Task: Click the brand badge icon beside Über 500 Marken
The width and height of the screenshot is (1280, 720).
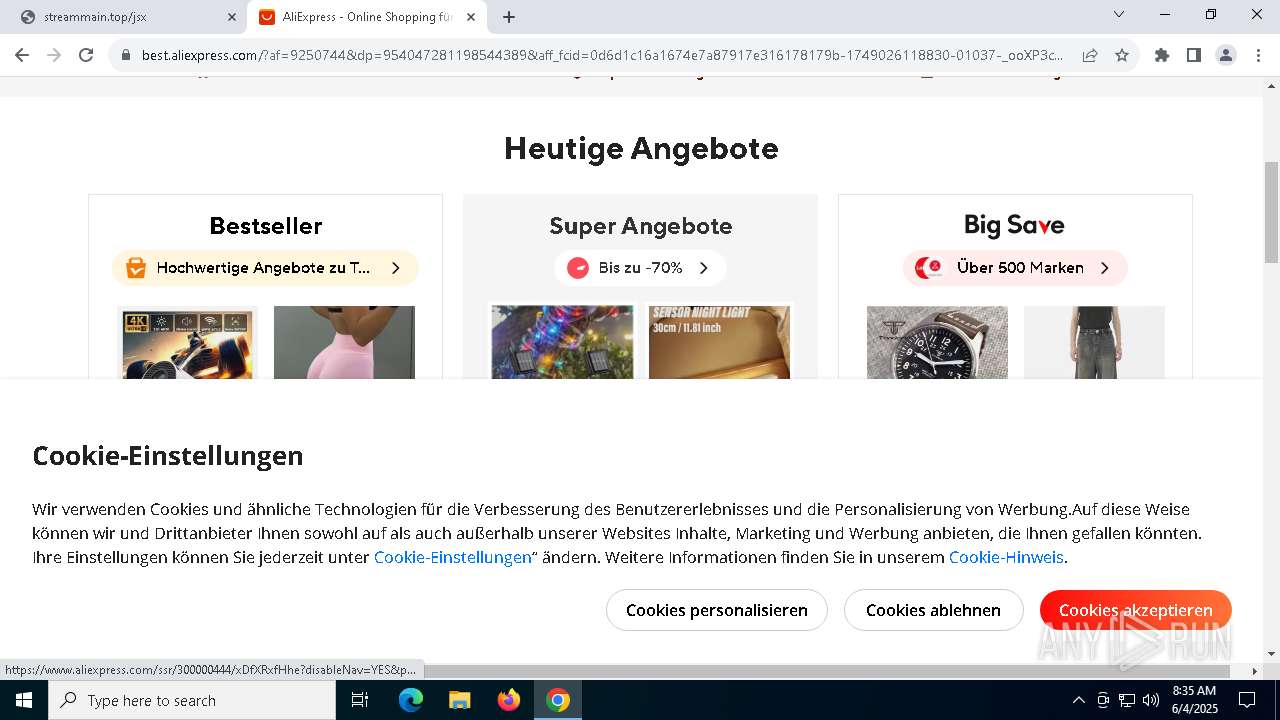Action: coord(929,268)
